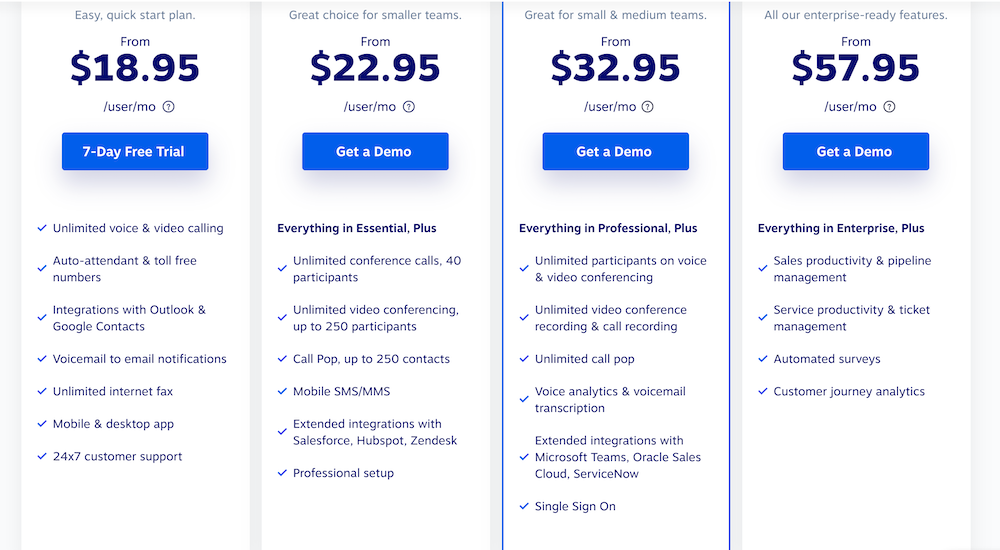Click help icon next to $57.95 /user/mo
This screenshot has width=1000, height=550.
(889, 107)
